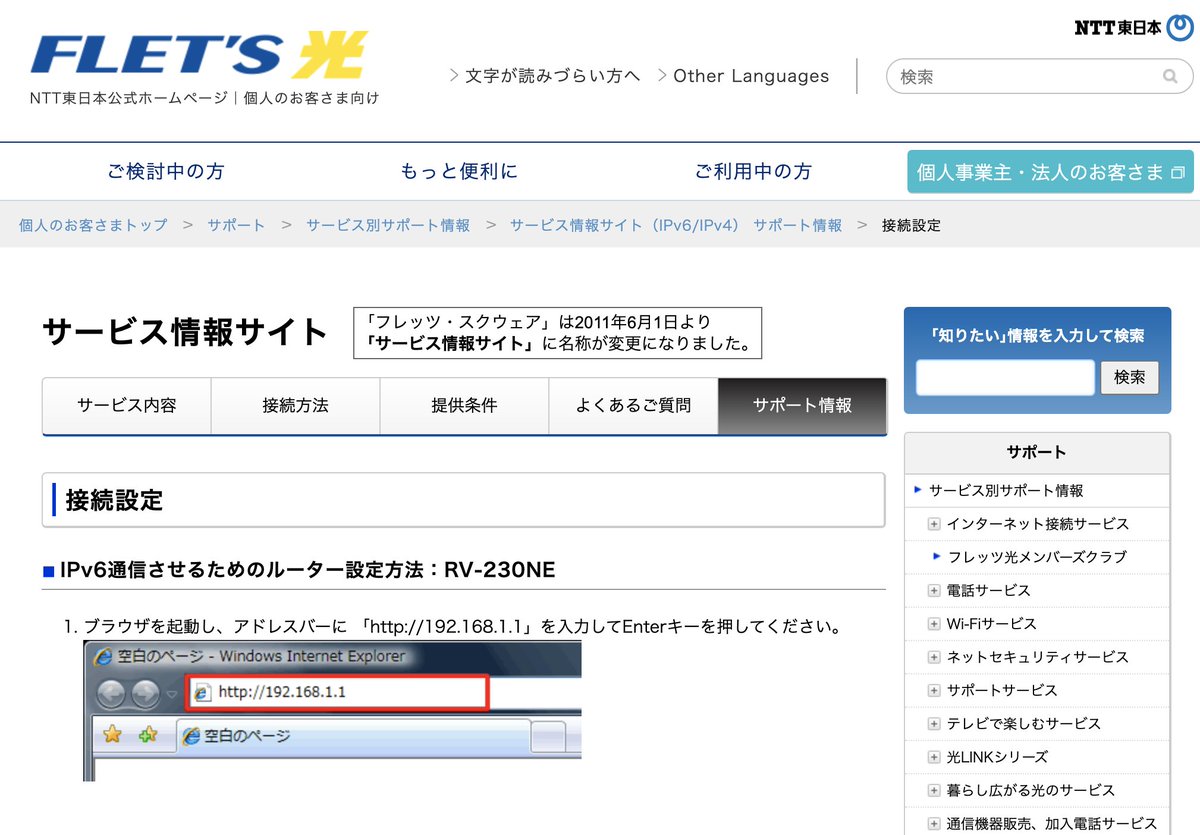Click the IPv6通信させるためのルーター設定方法：RV-230NE heading
The image size is (1200, 835).
(307, 570)
